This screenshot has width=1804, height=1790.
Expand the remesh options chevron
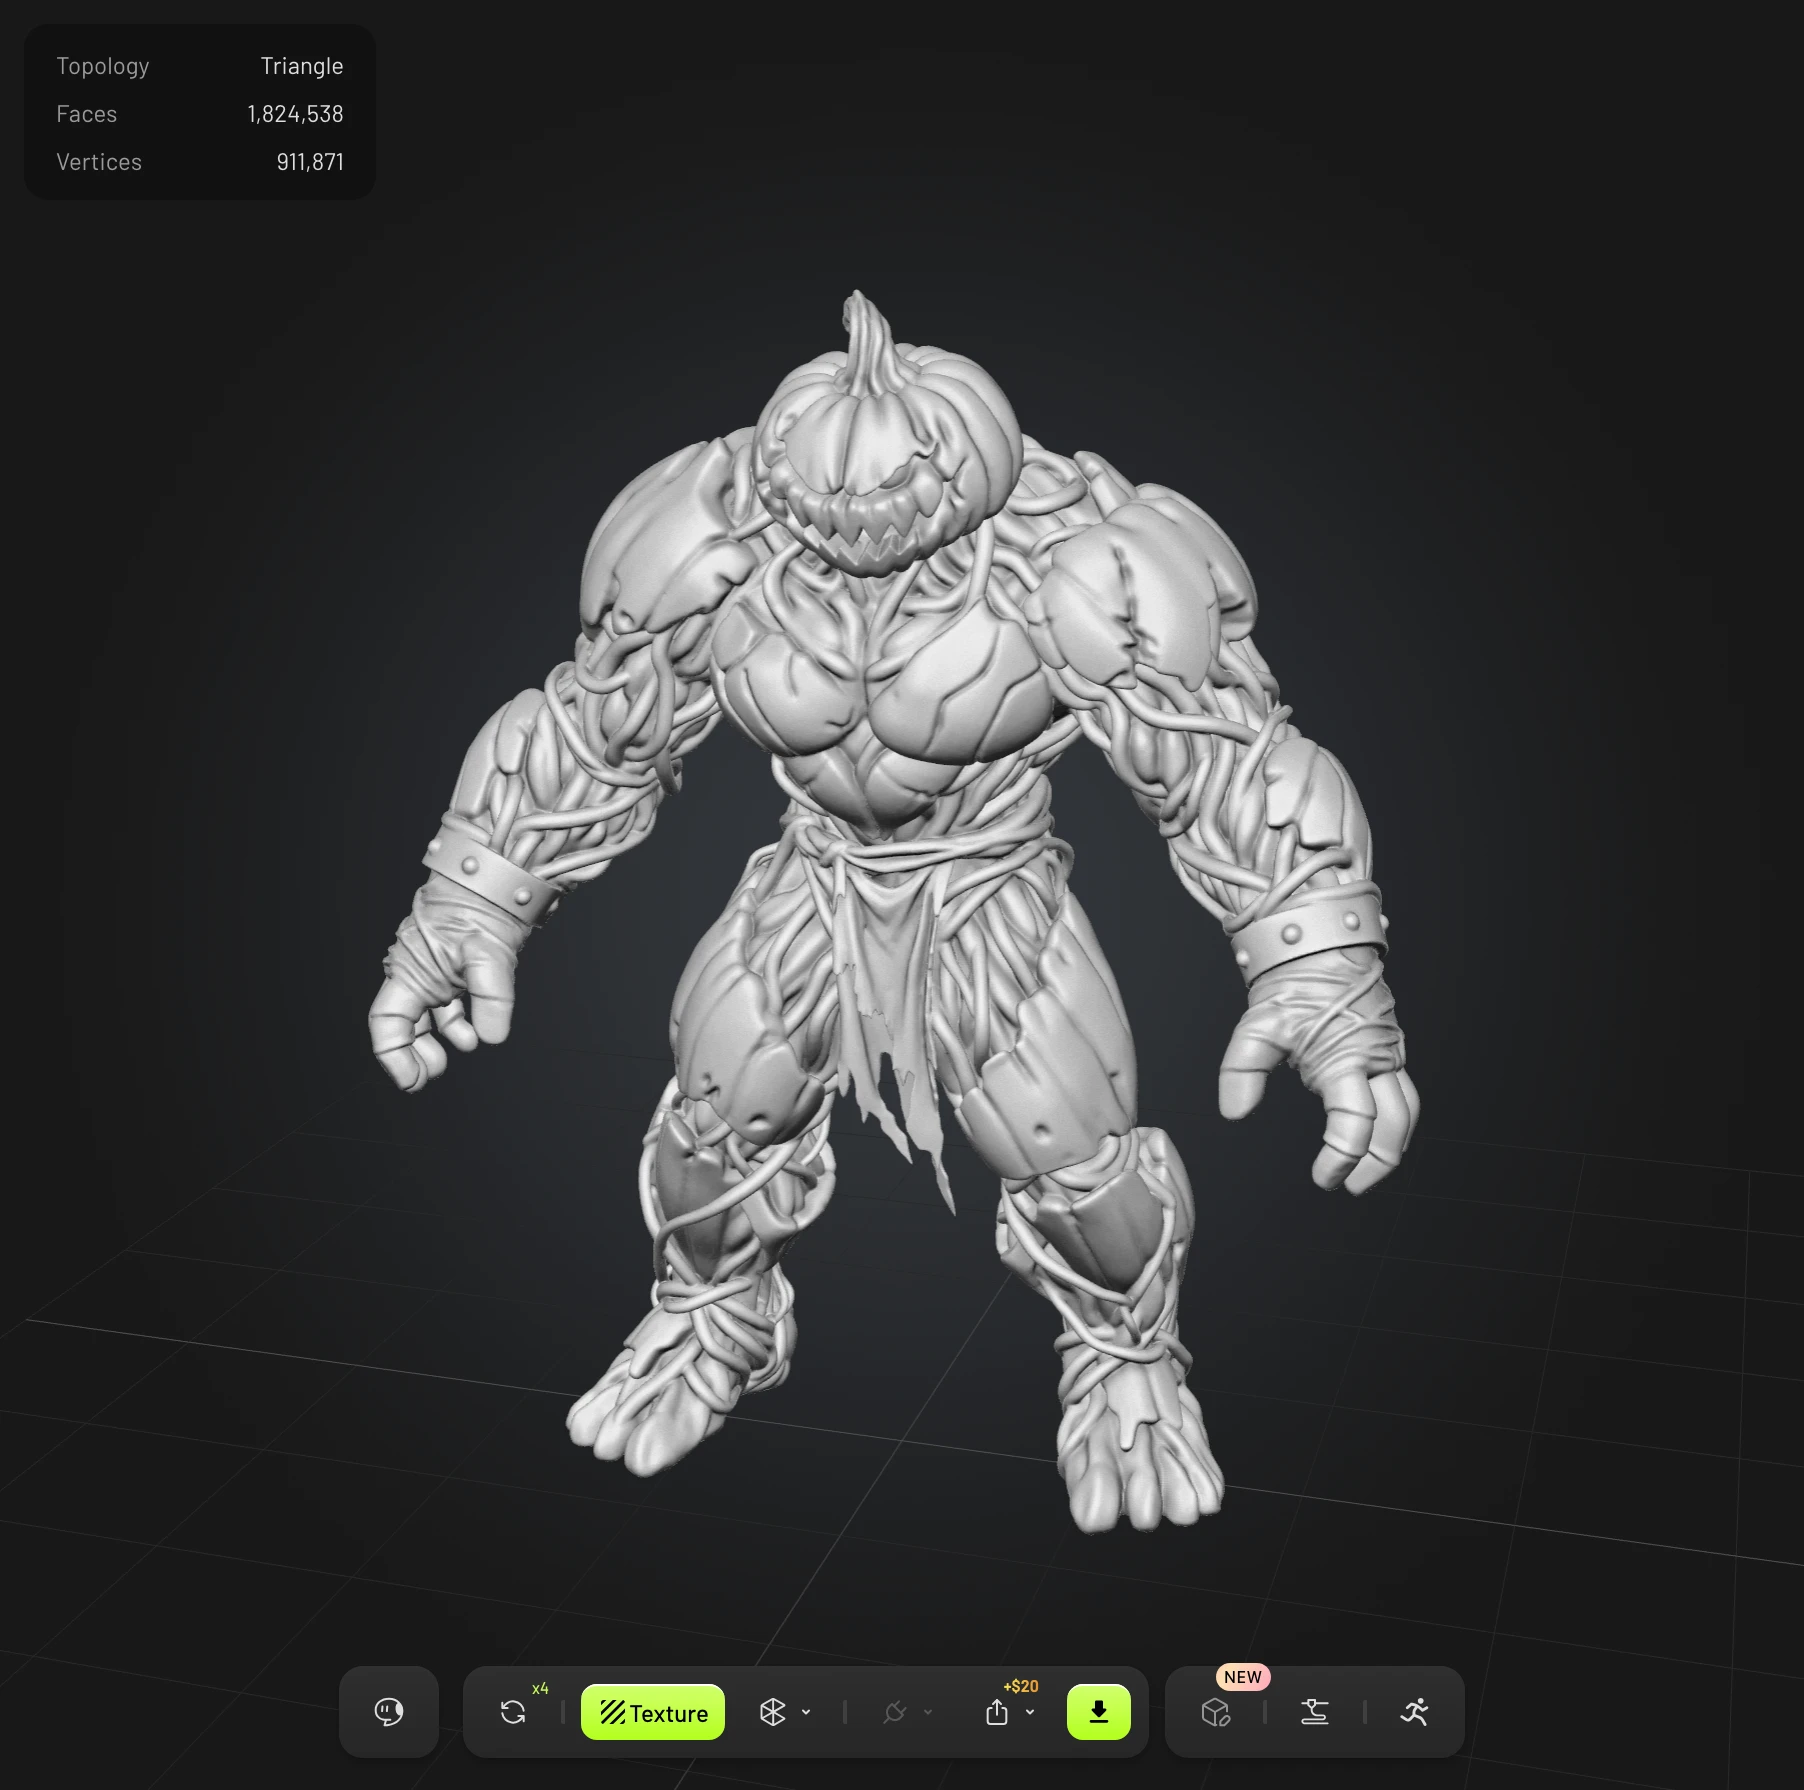pyautogui.click(x=806, y=1712)
